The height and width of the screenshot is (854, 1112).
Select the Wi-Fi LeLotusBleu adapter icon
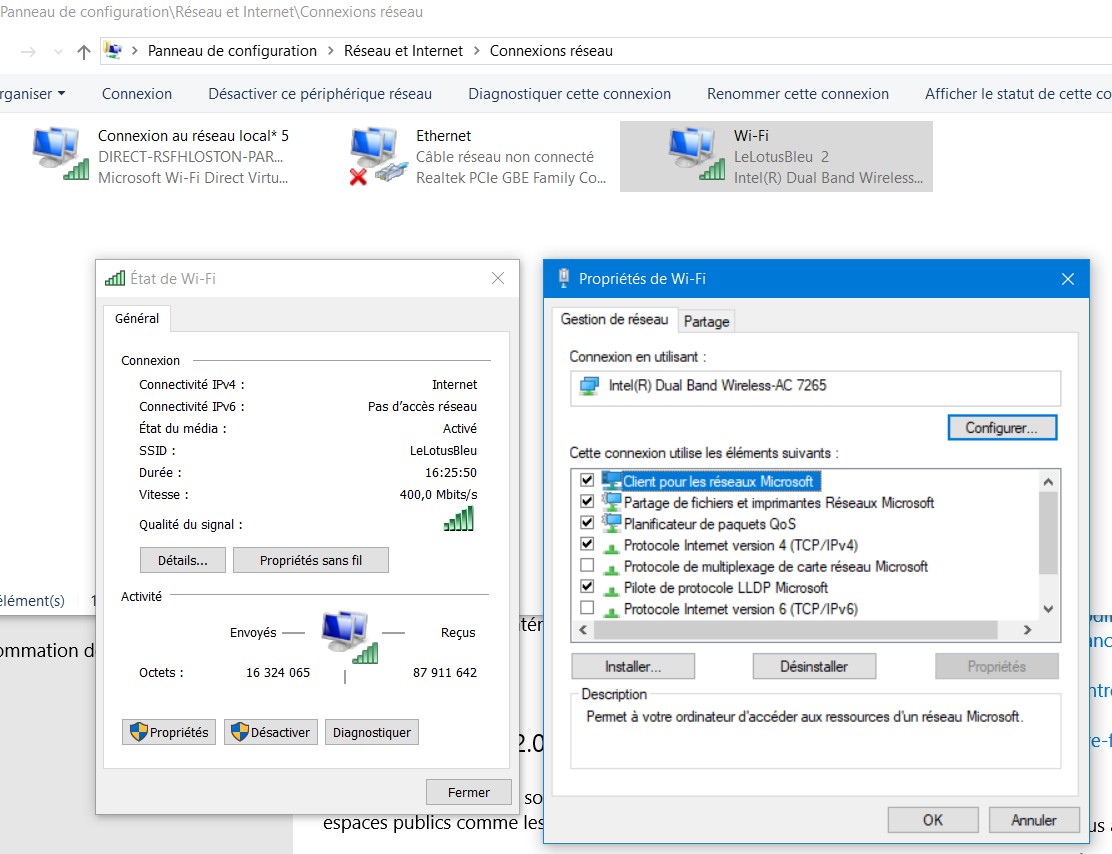696,156
